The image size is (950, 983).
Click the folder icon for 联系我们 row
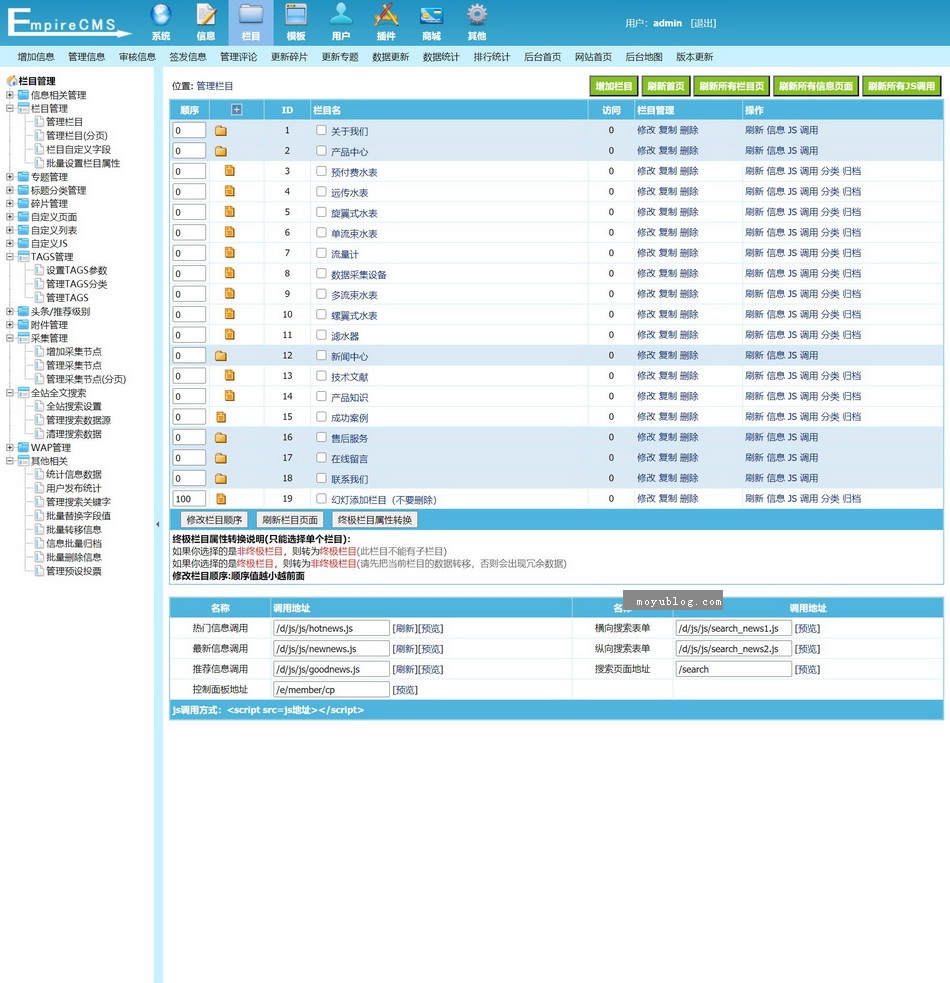pos(221,479)
